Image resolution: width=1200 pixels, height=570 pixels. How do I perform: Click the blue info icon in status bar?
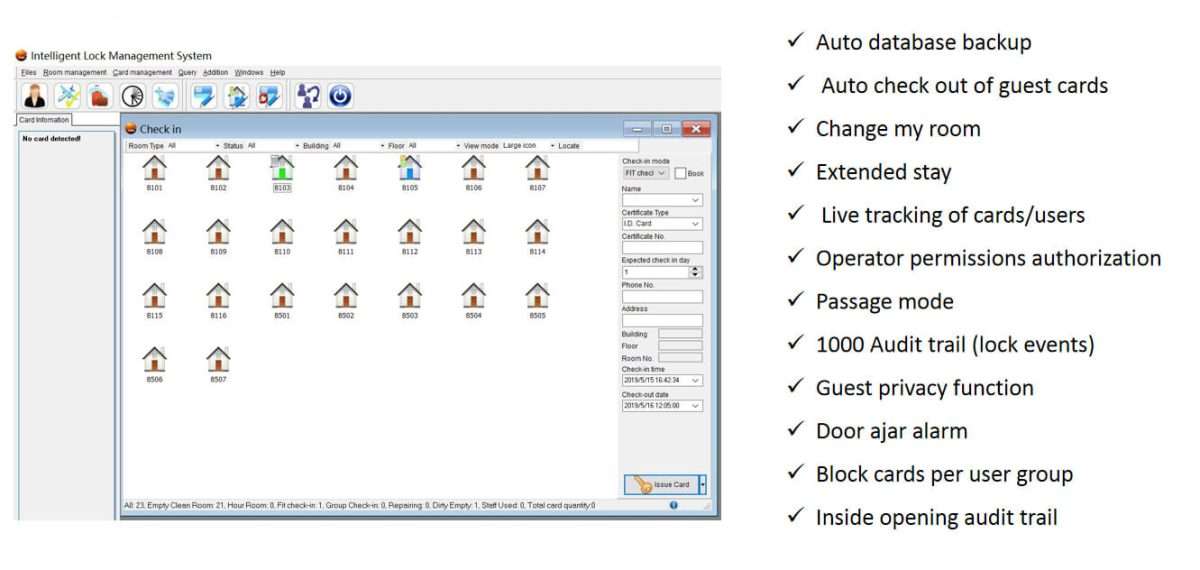673,505
